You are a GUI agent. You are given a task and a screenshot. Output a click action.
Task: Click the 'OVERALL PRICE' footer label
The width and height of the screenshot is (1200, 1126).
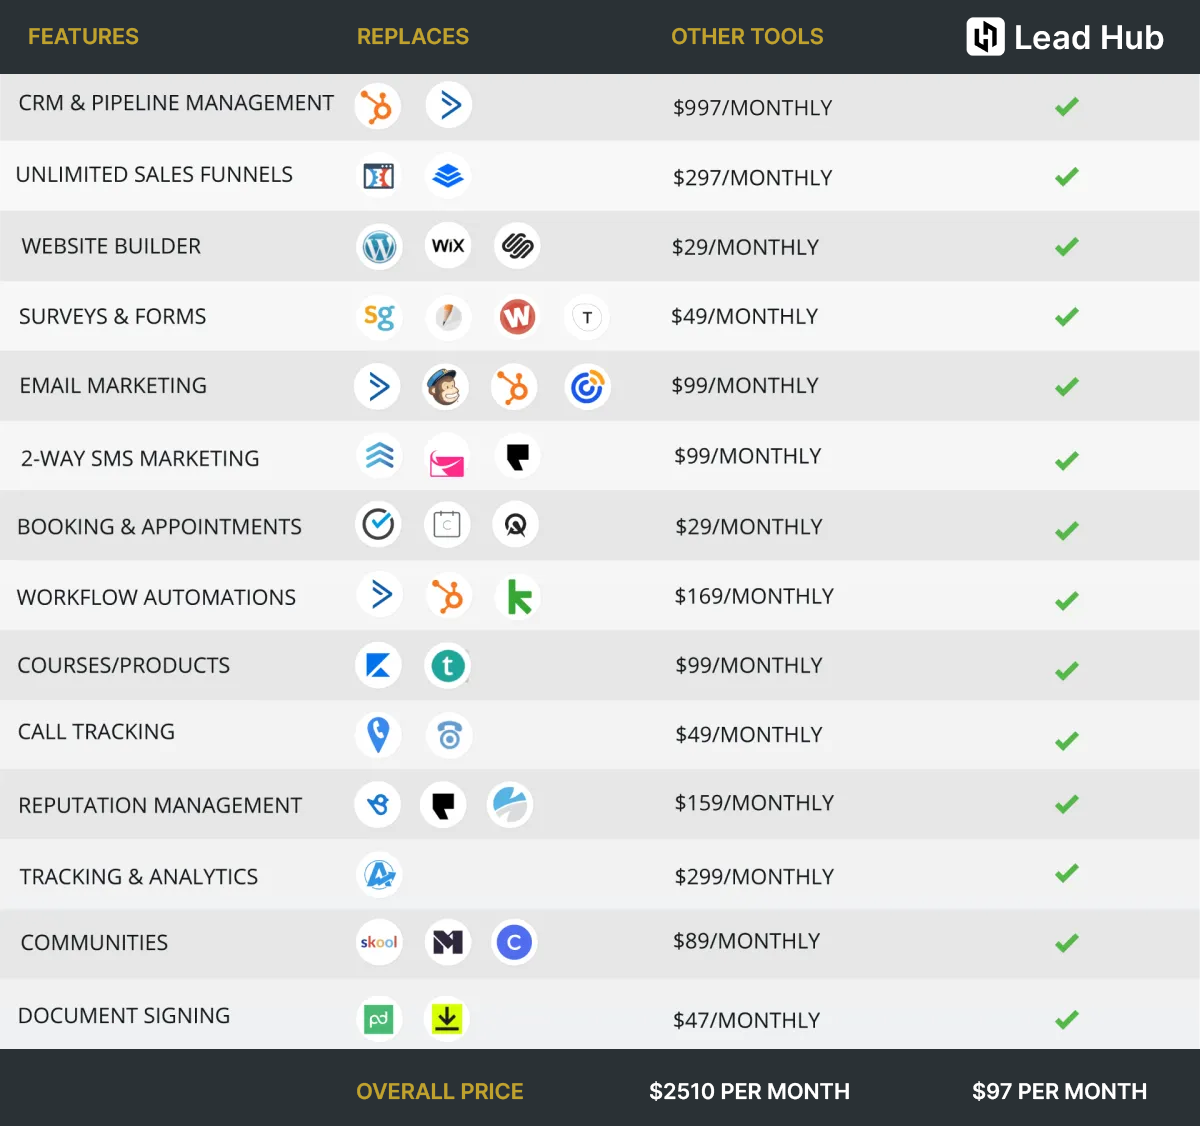coord(440,1091)
